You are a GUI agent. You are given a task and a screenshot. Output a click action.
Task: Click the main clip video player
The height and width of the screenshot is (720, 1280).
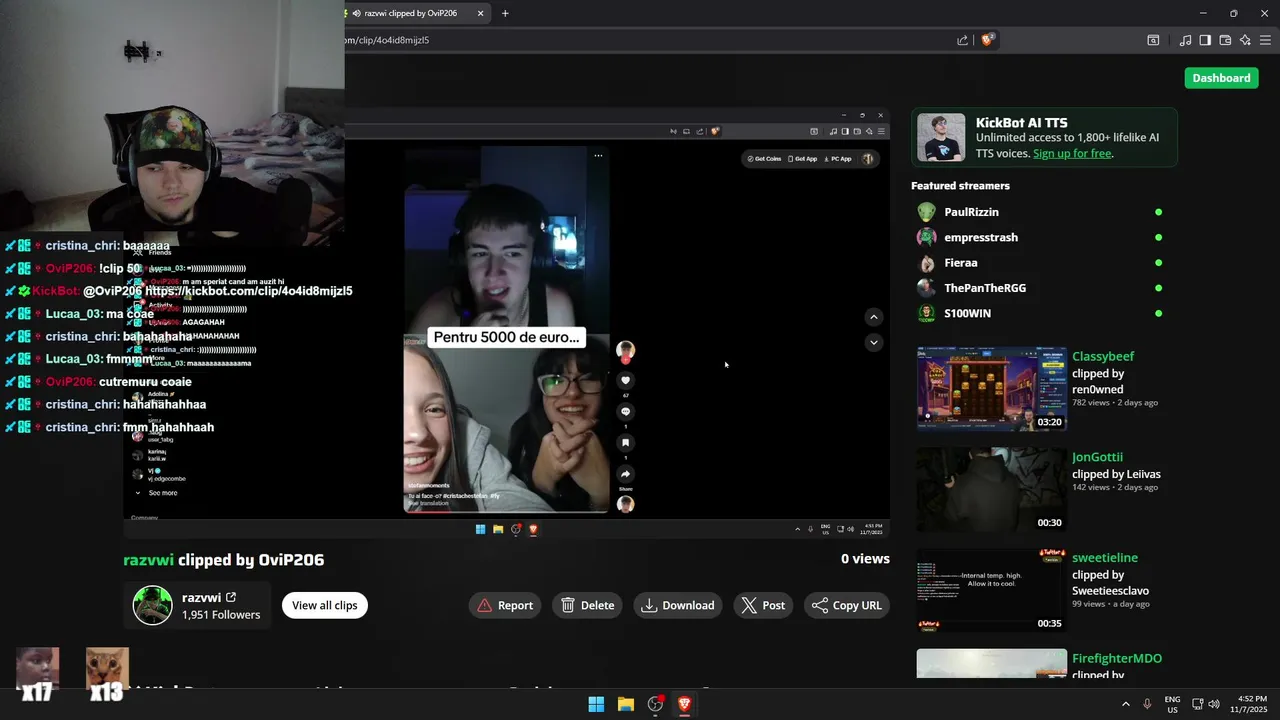coord(506,324)
